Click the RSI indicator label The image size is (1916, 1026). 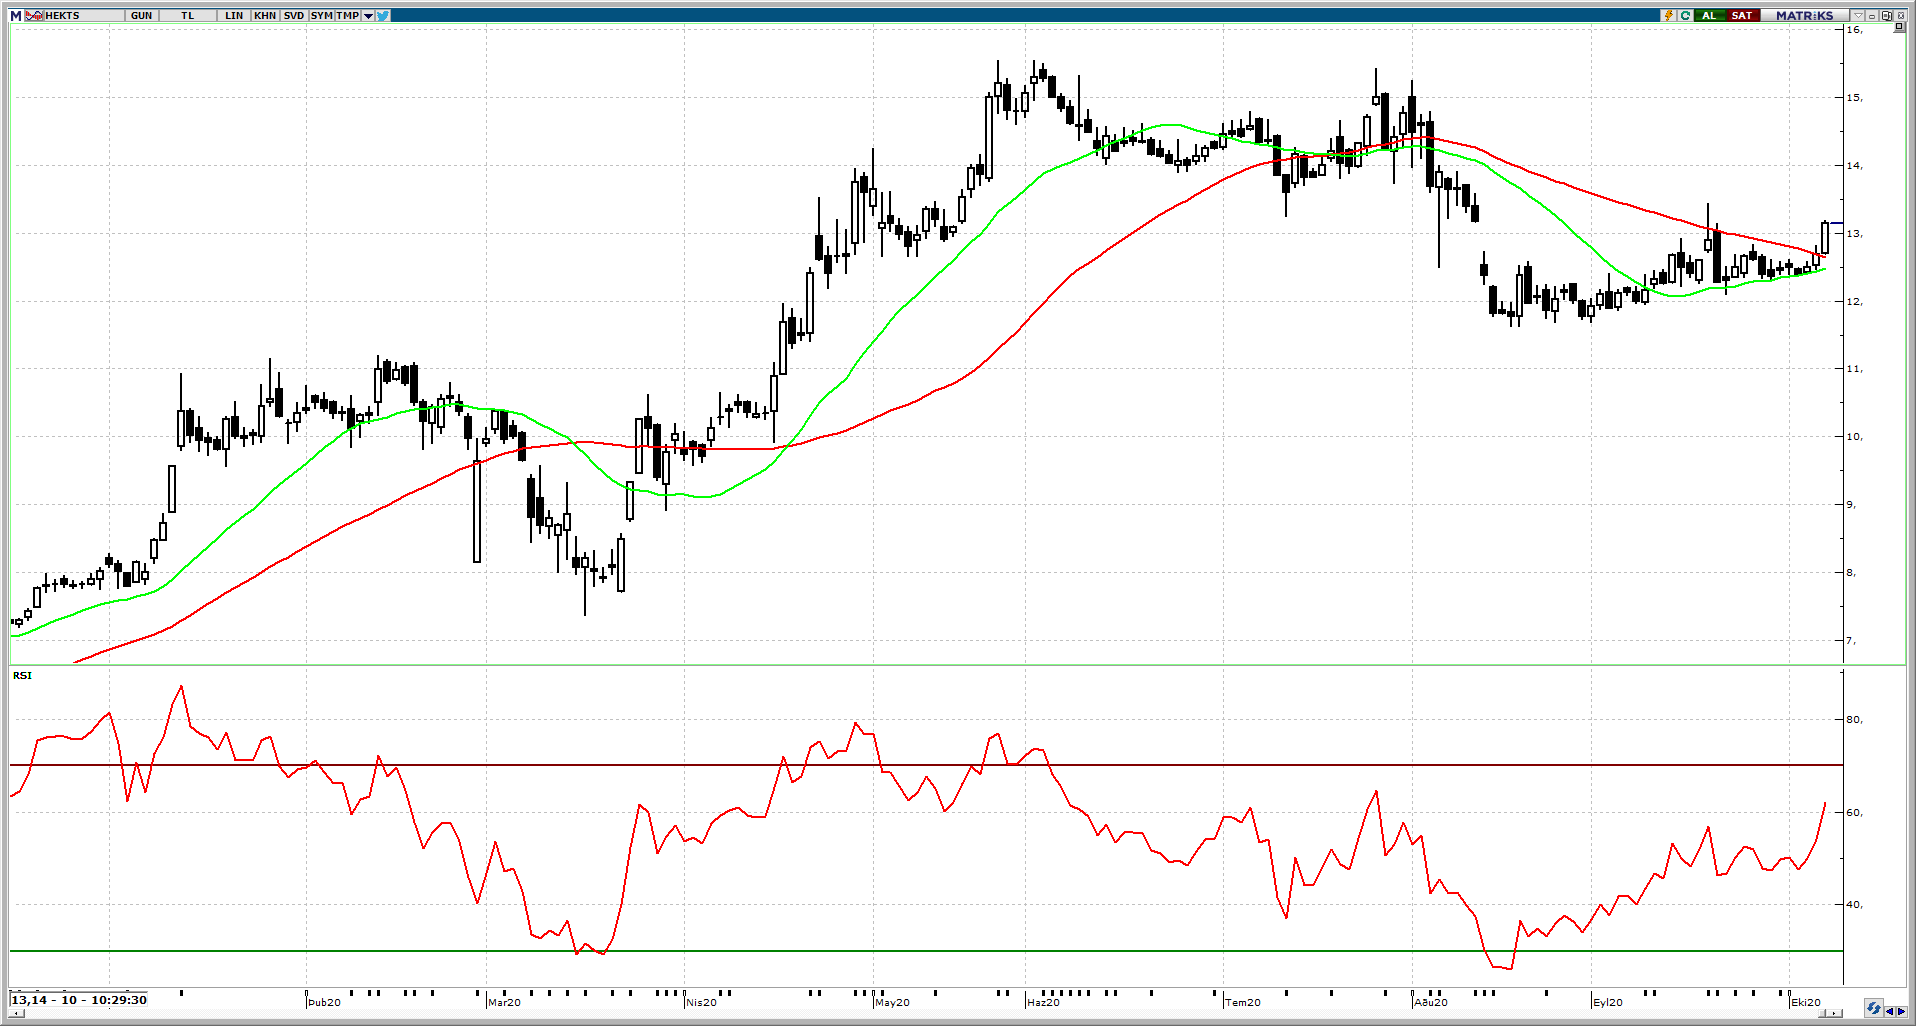22,676
